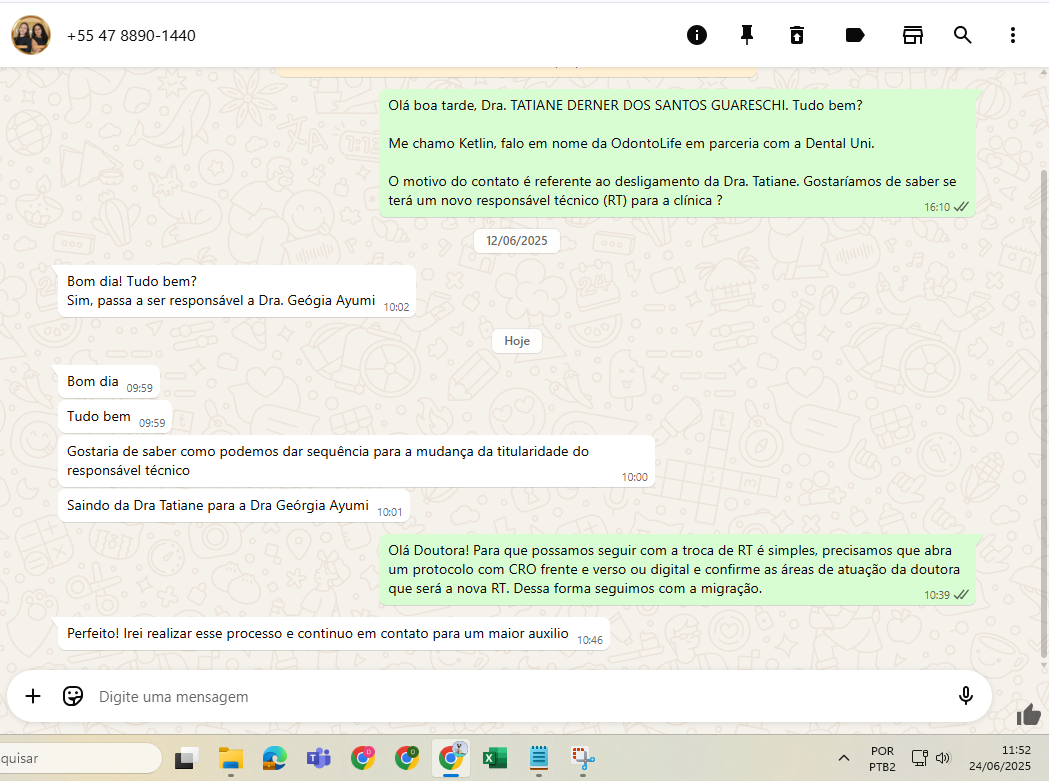Select message 'Saindo da Dra Tatiane para a Dra Geórgia'
Screen dimensions: 1049x781
click(234, 506)
